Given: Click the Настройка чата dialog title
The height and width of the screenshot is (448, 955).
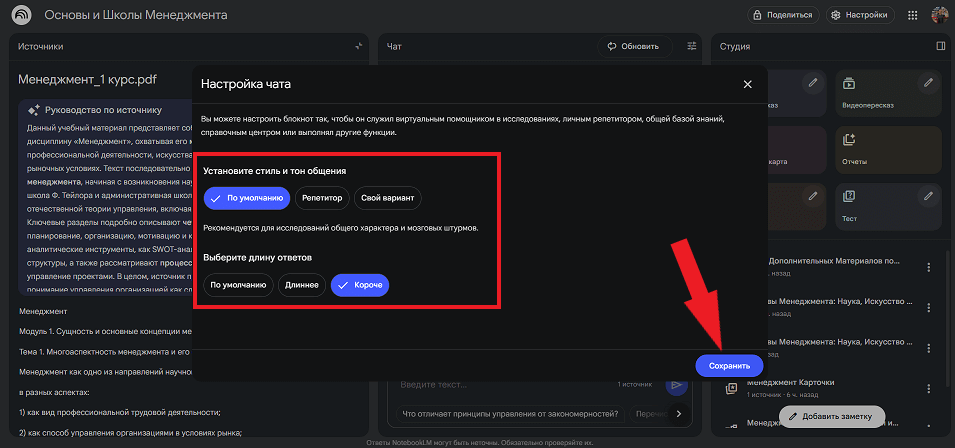Looking at the screenshot, I should [x=246, y=84].
